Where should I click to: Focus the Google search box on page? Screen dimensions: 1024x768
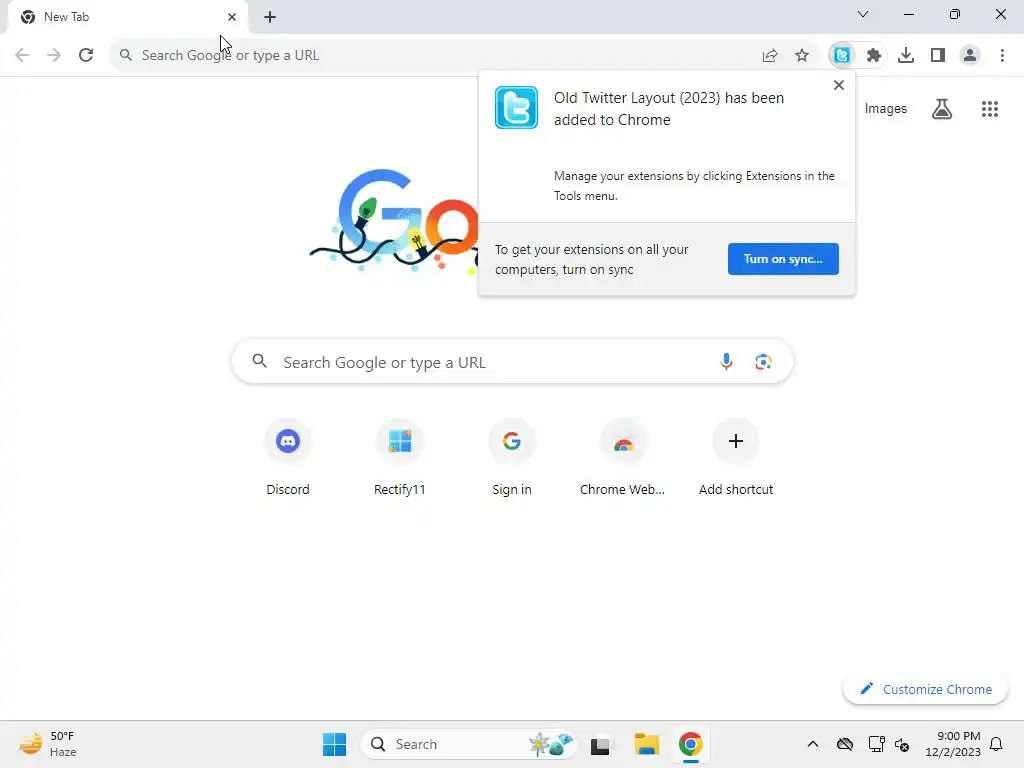(513, 361)
